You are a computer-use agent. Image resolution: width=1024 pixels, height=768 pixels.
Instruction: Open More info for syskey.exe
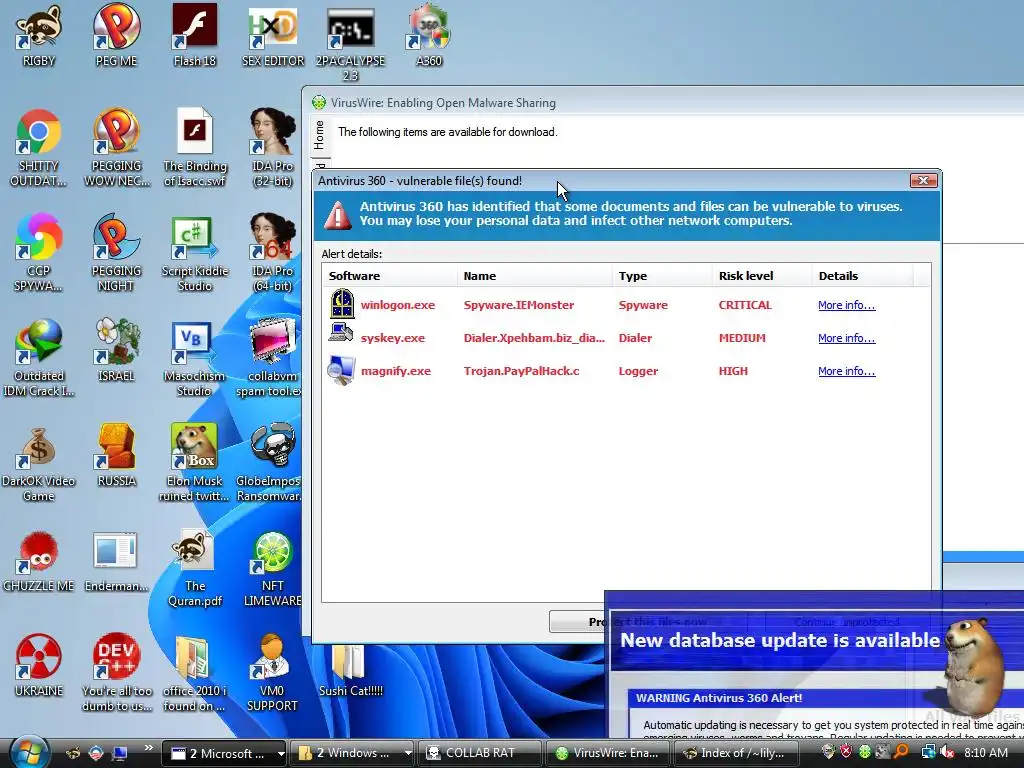(x=846, y=338)
